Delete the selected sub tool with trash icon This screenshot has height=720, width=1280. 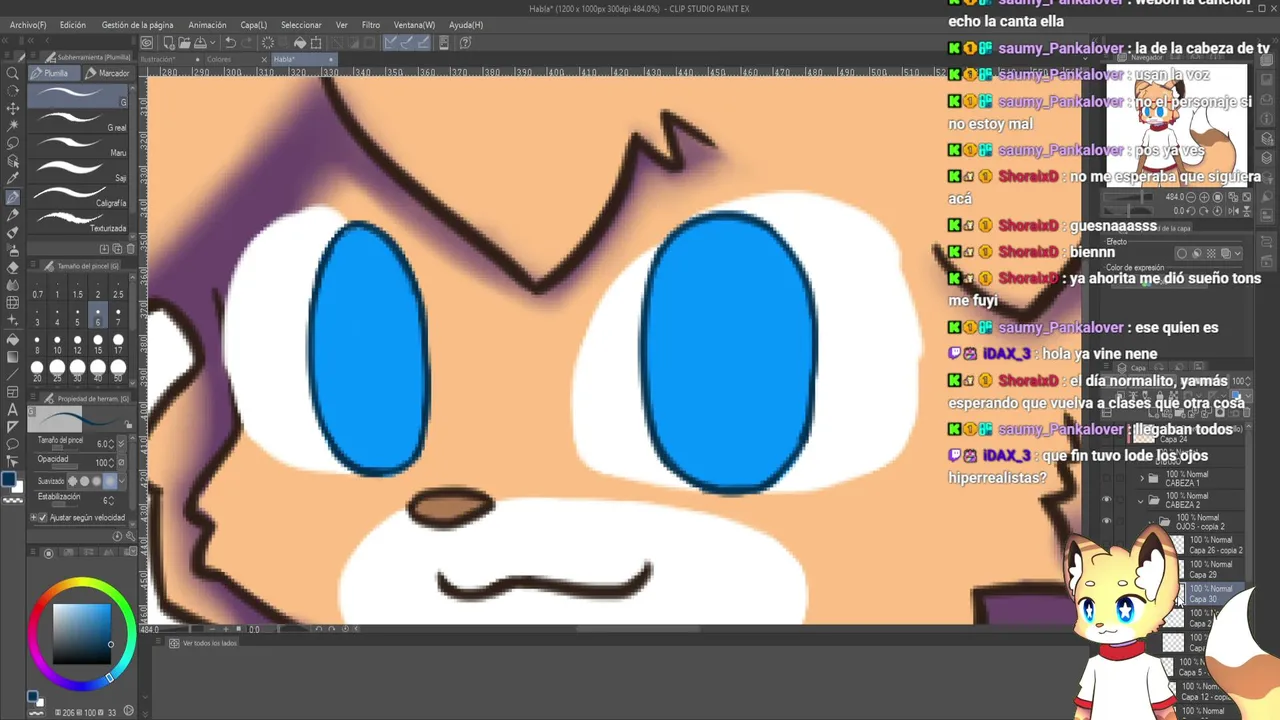[131, 248]
